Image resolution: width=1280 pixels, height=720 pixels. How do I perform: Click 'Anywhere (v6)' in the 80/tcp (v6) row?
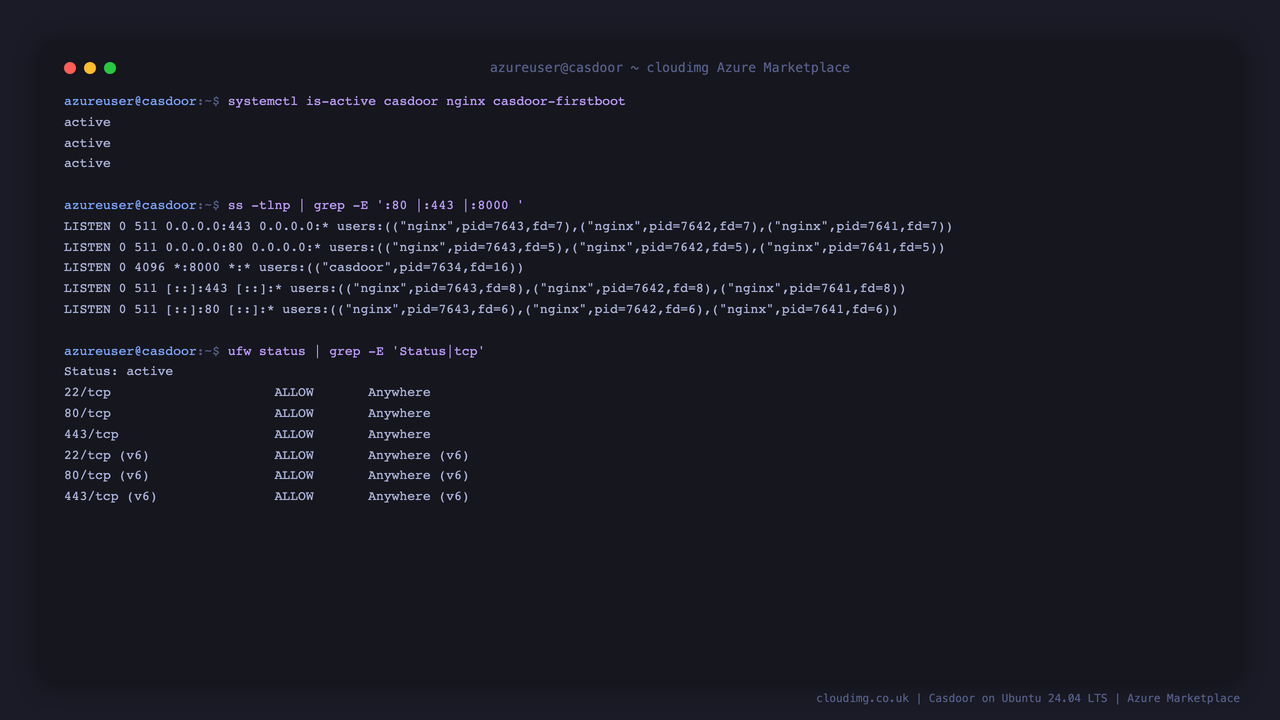coord(418,475)
